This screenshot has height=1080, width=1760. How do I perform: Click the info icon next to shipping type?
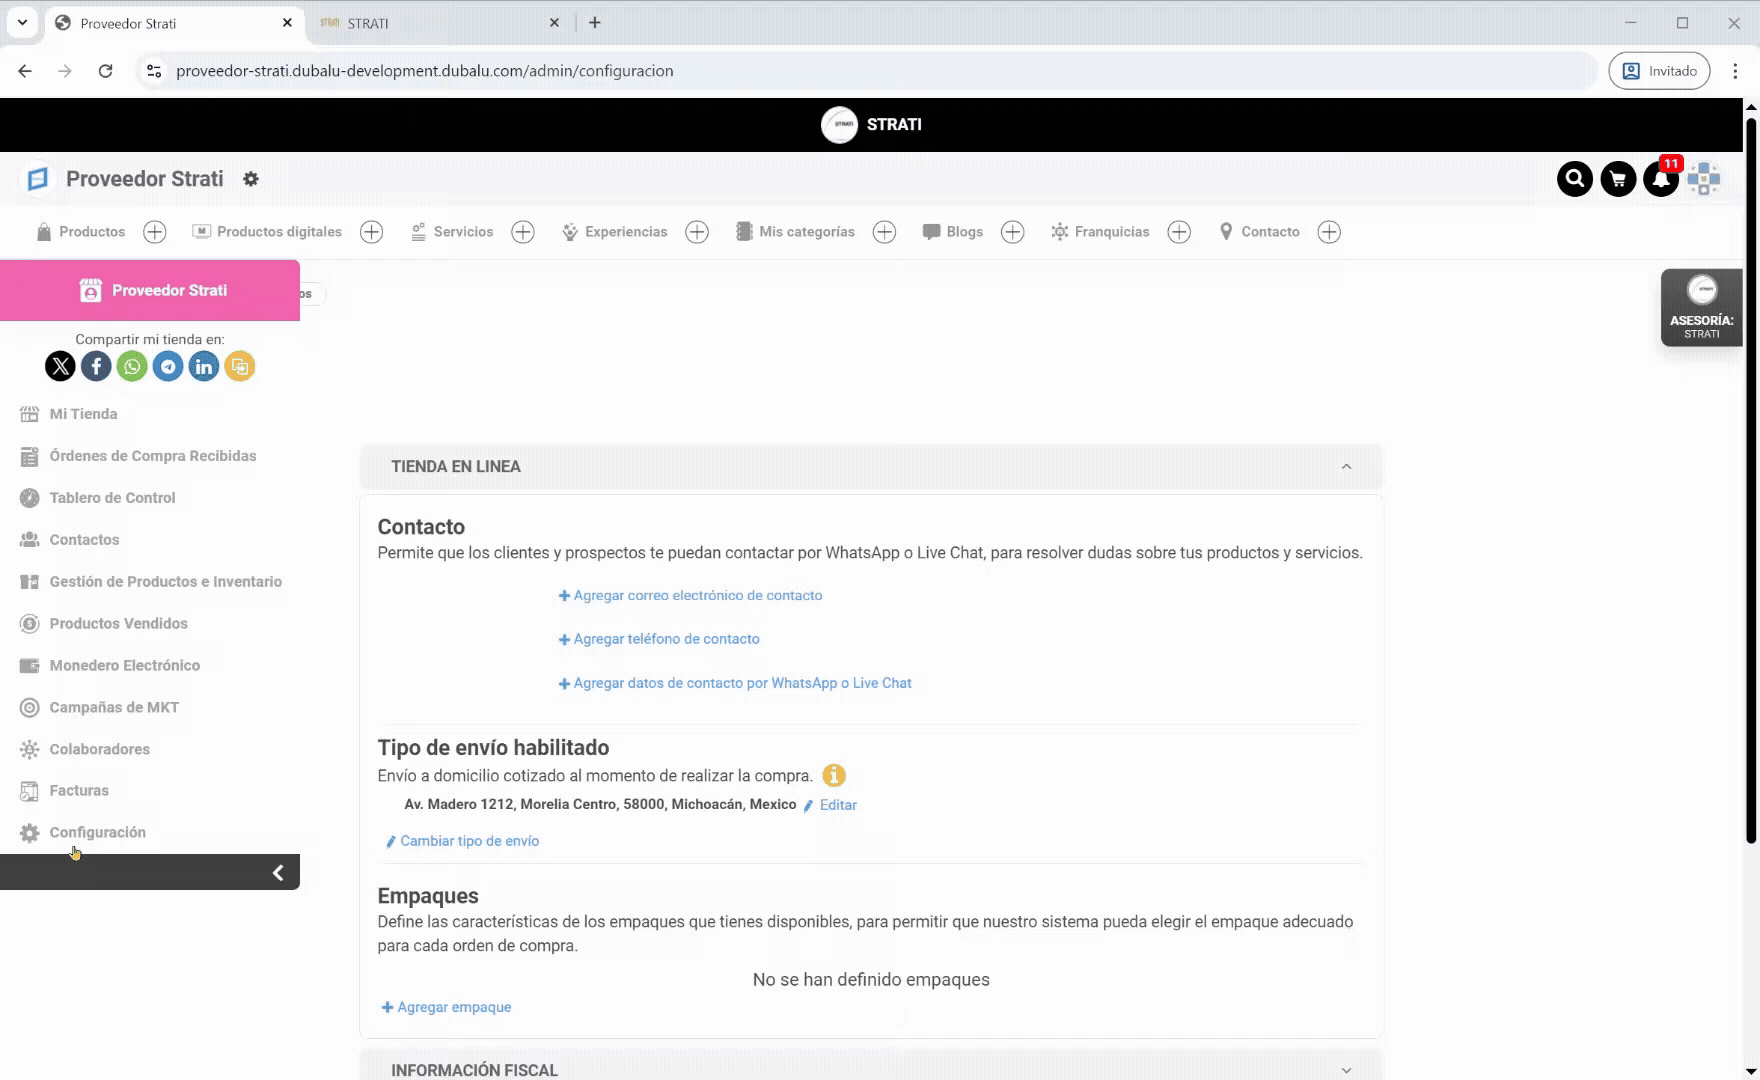point(834,775)
